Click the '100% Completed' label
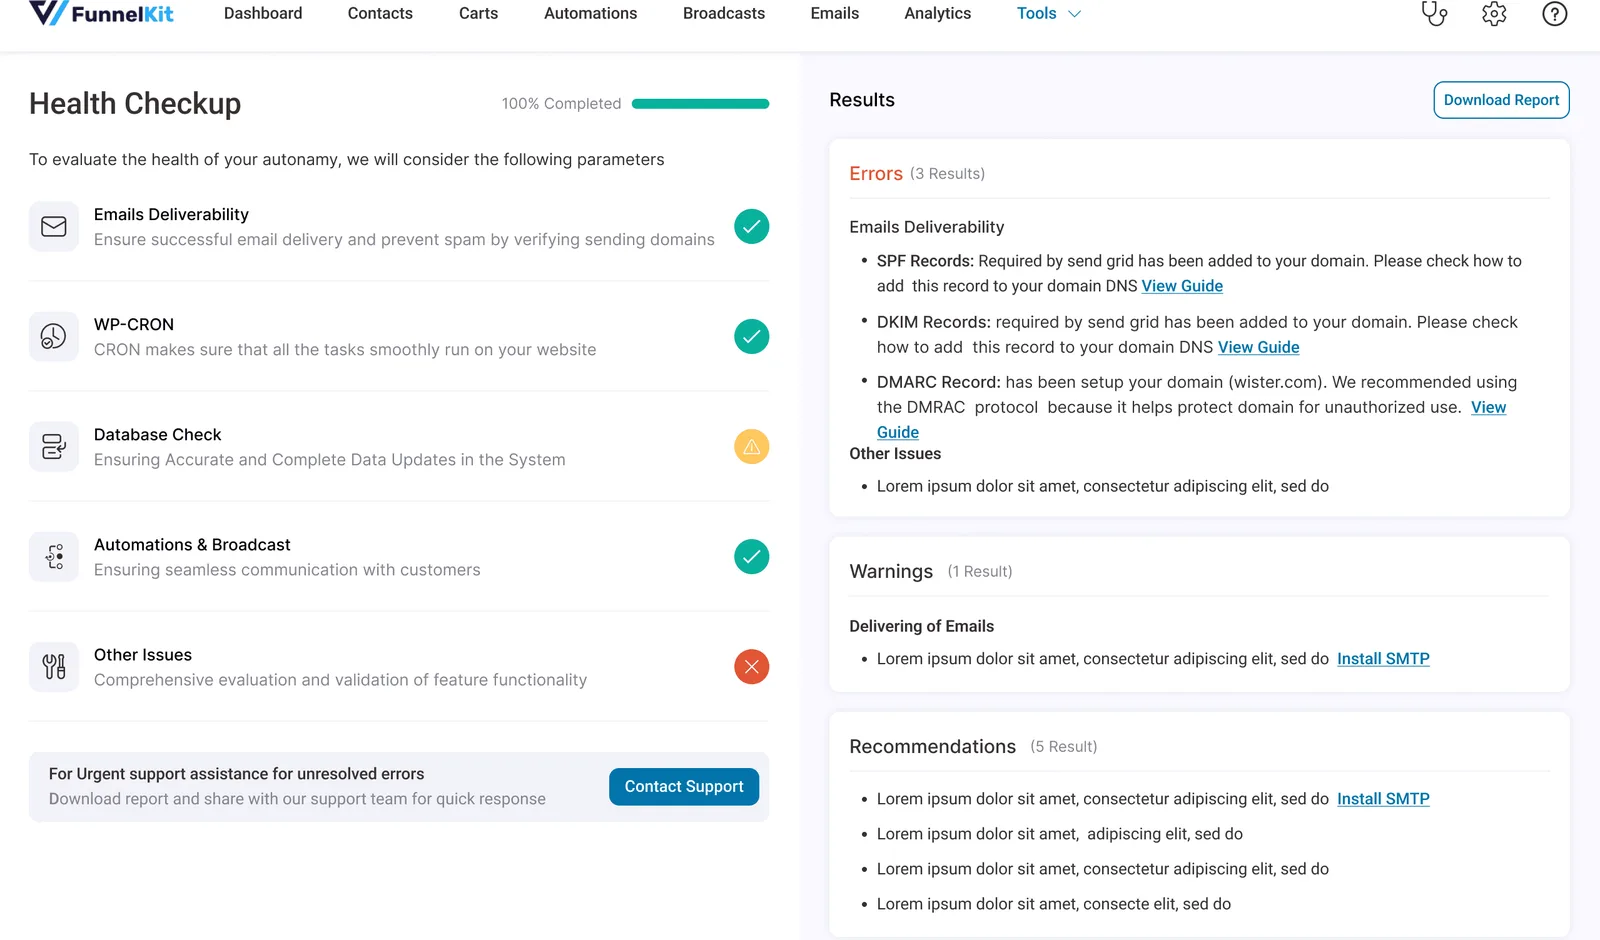The image size is (1600, 940). click(561, 104)
